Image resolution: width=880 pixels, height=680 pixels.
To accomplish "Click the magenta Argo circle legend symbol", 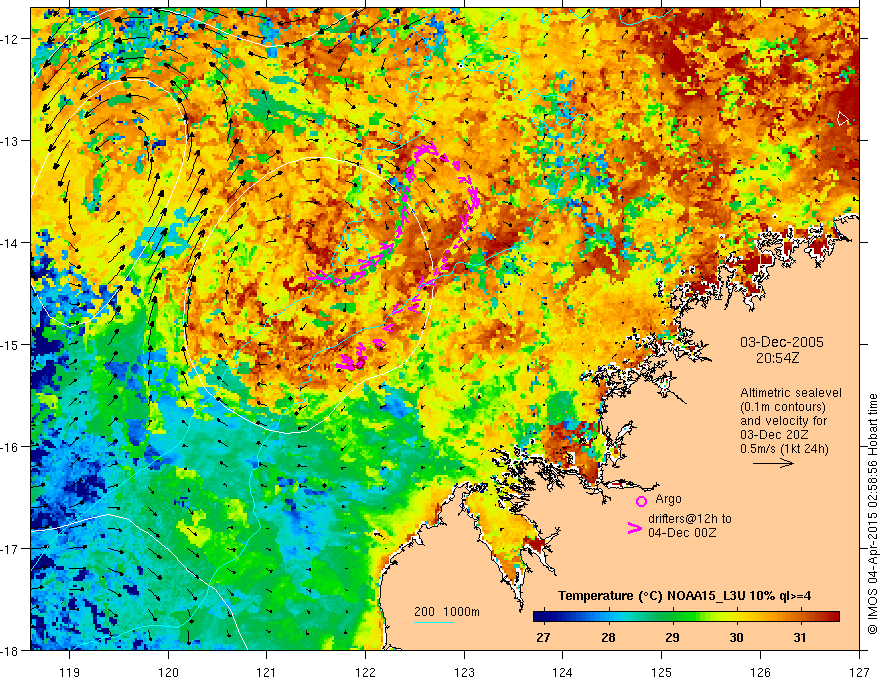I will click(641, 501).
